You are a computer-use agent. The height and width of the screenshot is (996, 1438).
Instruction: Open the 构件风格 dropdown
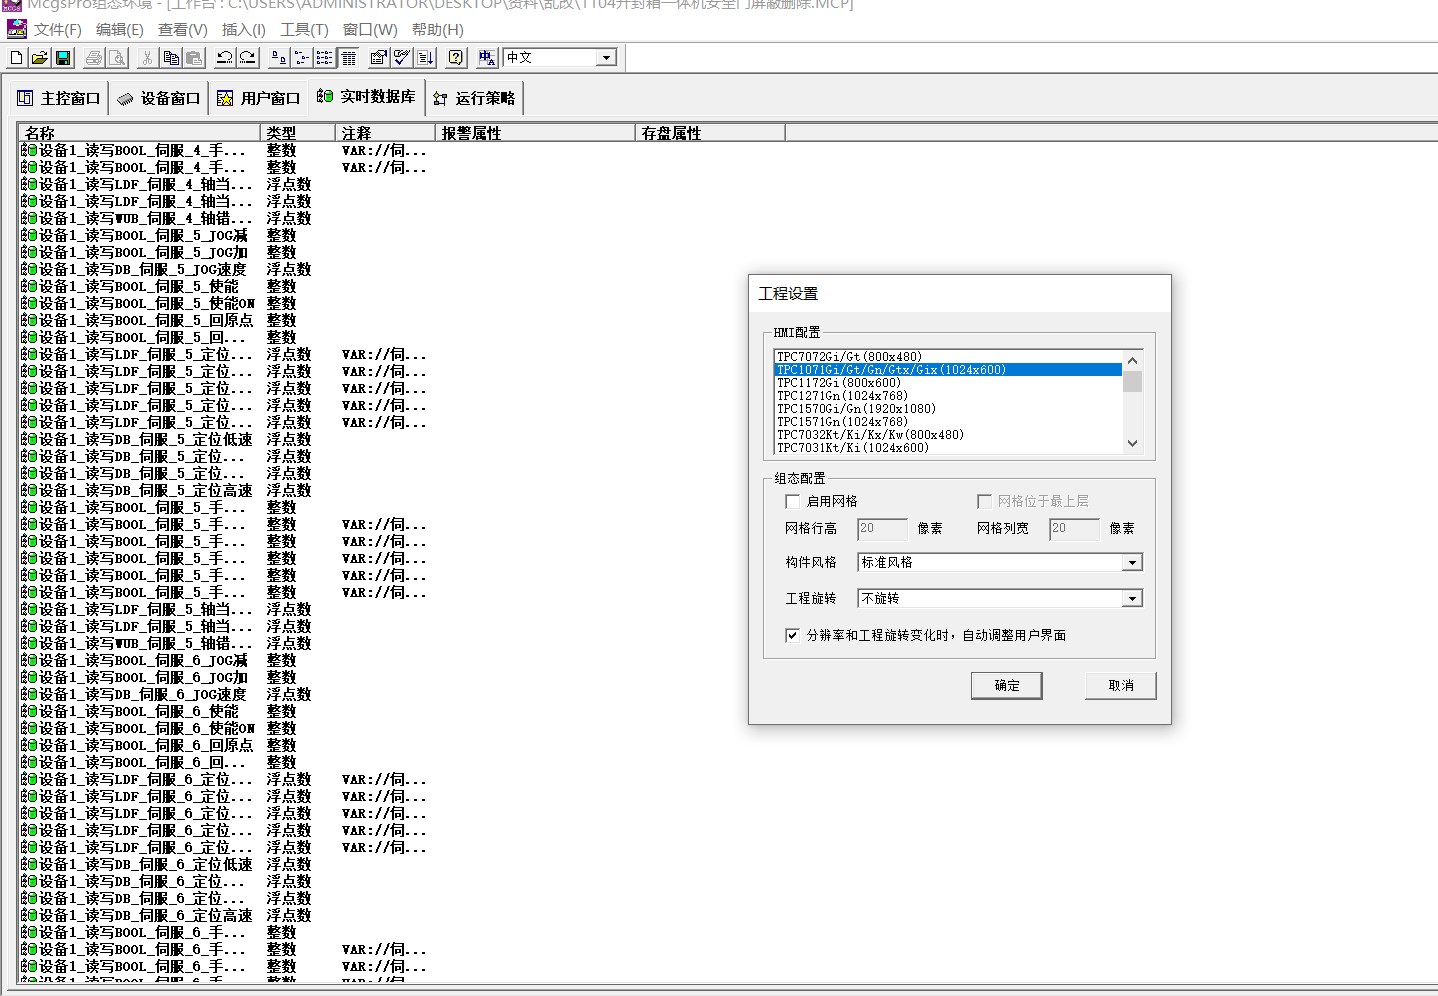click(x=1132, y=563)
